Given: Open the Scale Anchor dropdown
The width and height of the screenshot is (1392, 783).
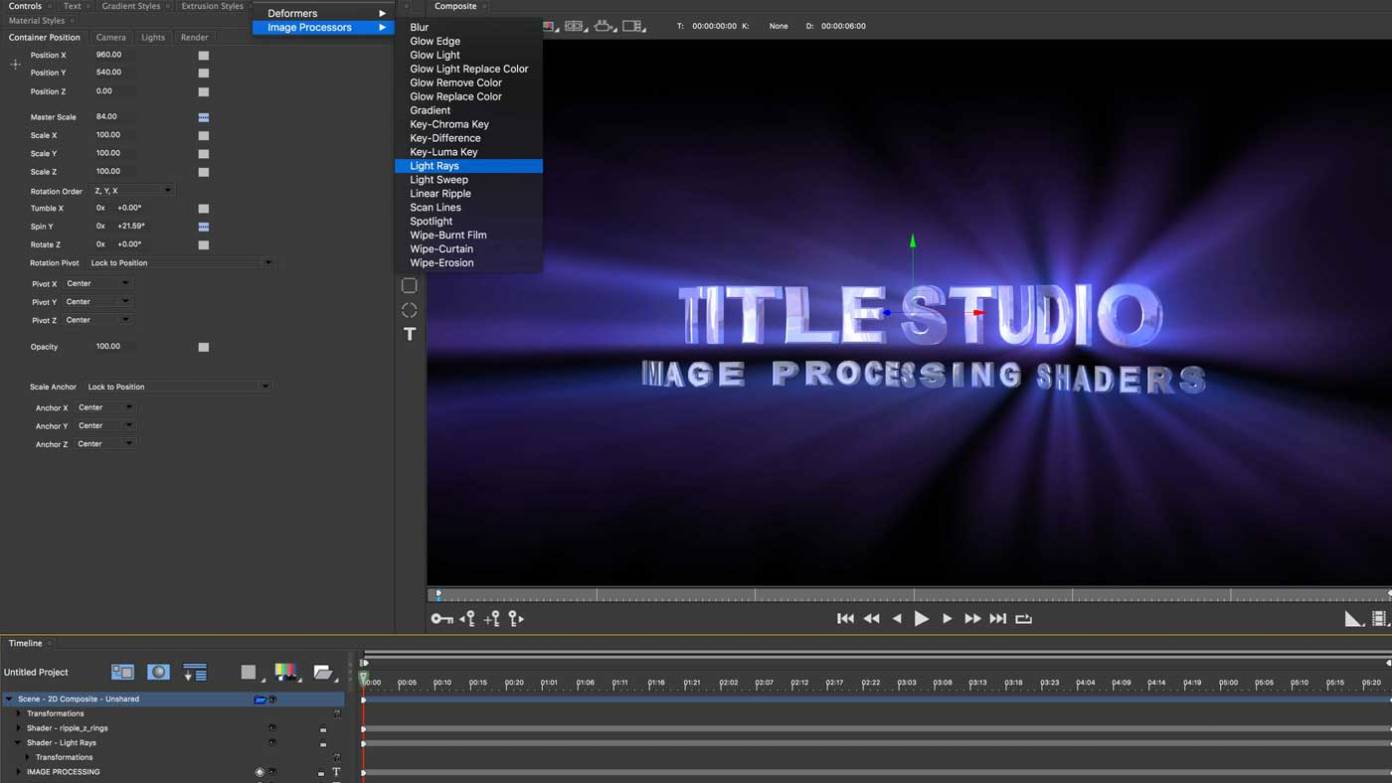Looking at the screenshot, I should tap(178, 386).
